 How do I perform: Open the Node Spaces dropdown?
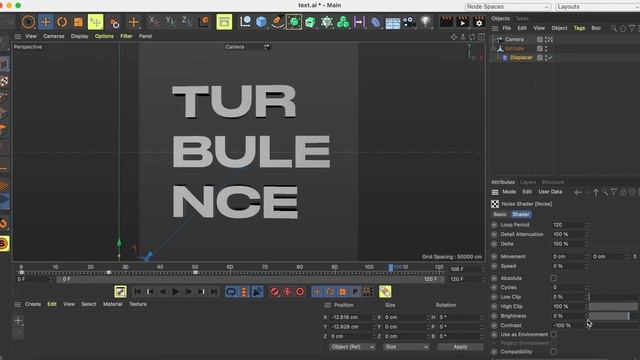point(508,7)
